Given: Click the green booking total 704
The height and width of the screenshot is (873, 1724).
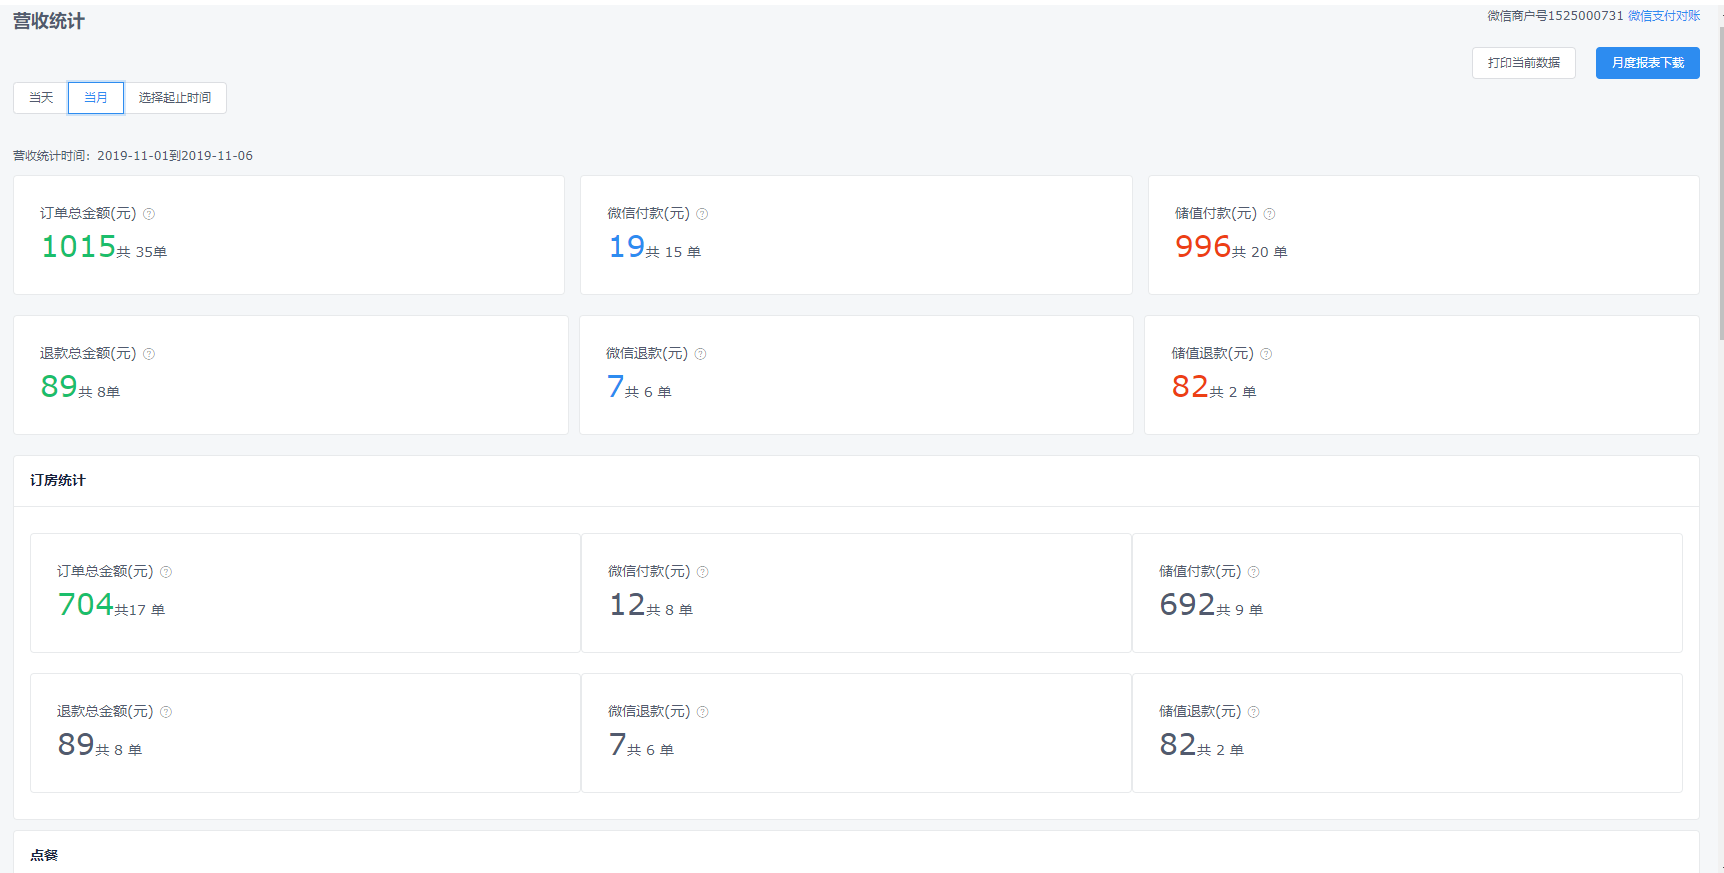Looking at the screenshot, I should [x=86, y=604].
